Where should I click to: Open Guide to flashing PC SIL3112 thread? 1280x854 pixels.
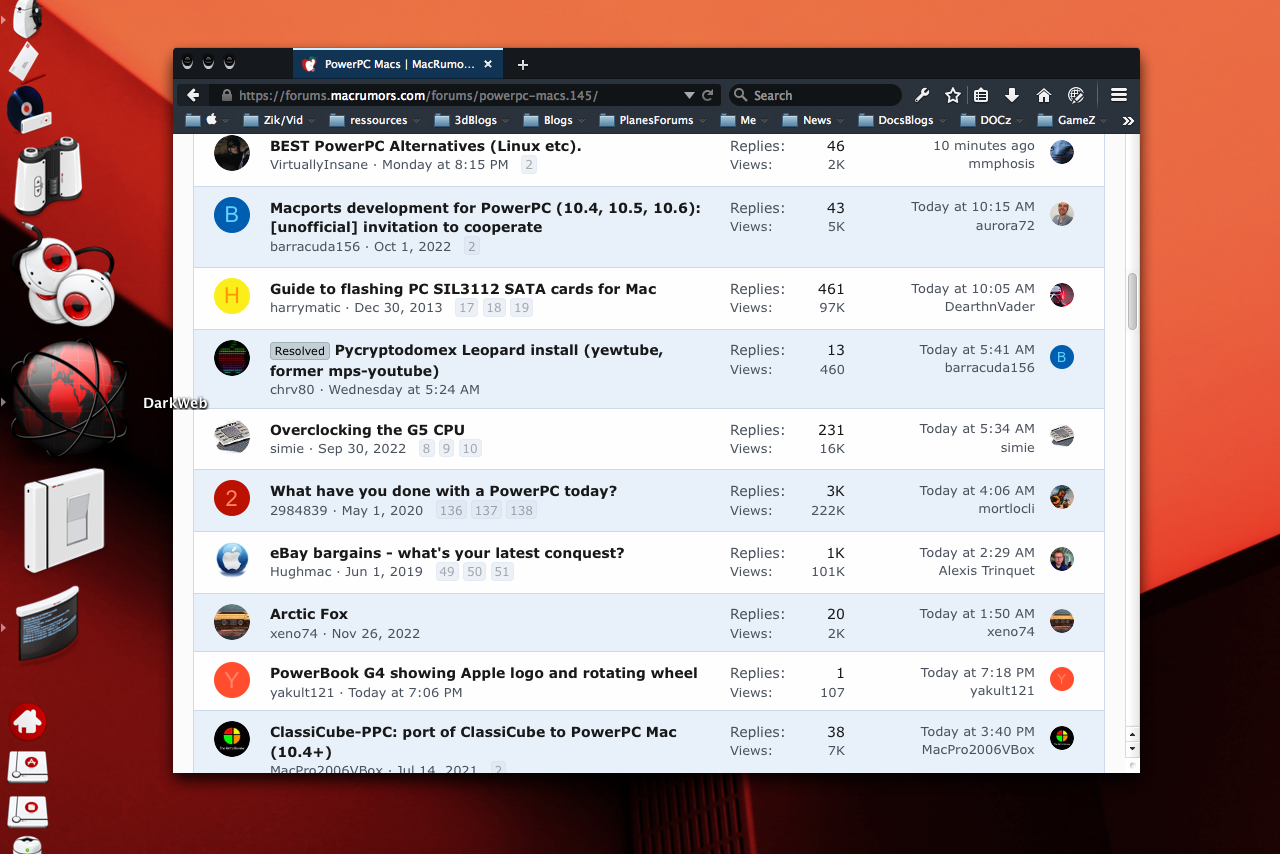[463, 289]
